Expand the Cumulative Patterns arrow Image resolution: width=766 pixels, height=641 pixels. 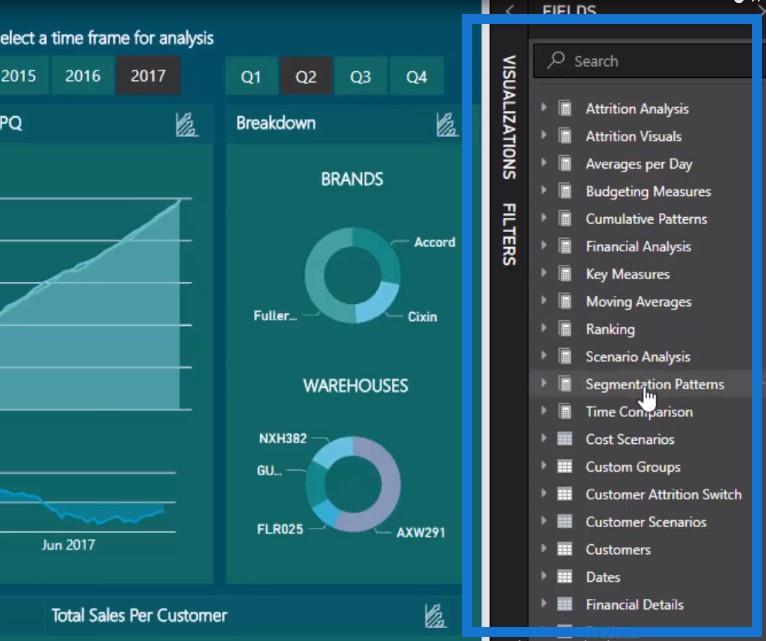point(543,217)
